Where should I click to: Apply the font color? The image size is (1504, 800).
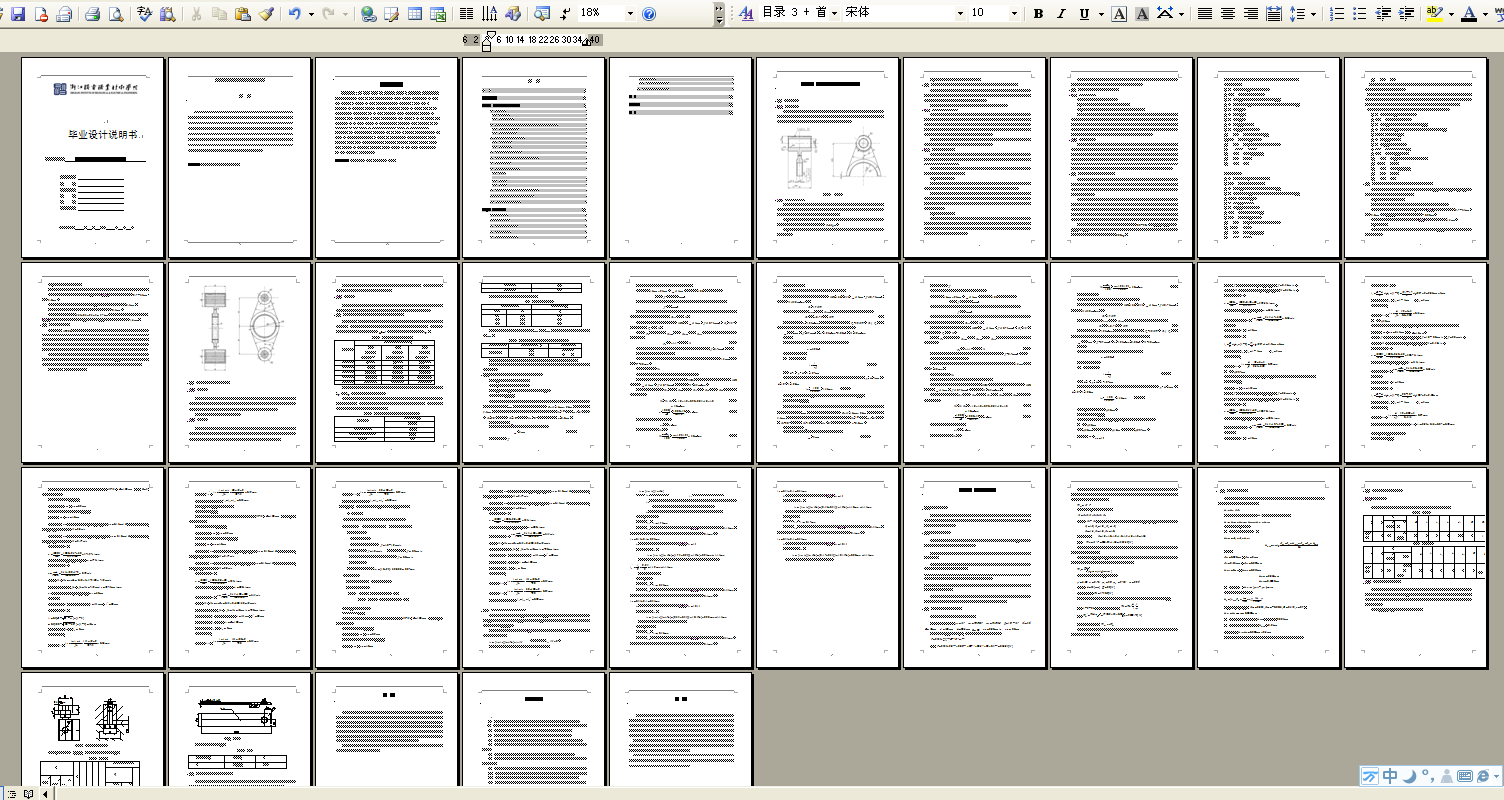coord(1469,14)
